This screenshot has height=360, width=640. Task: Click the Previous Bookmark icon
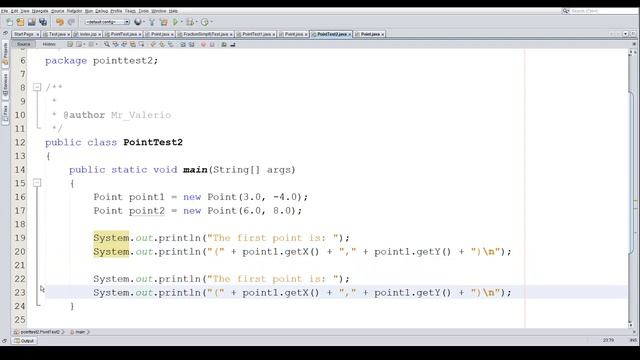(x=153, y=44)
